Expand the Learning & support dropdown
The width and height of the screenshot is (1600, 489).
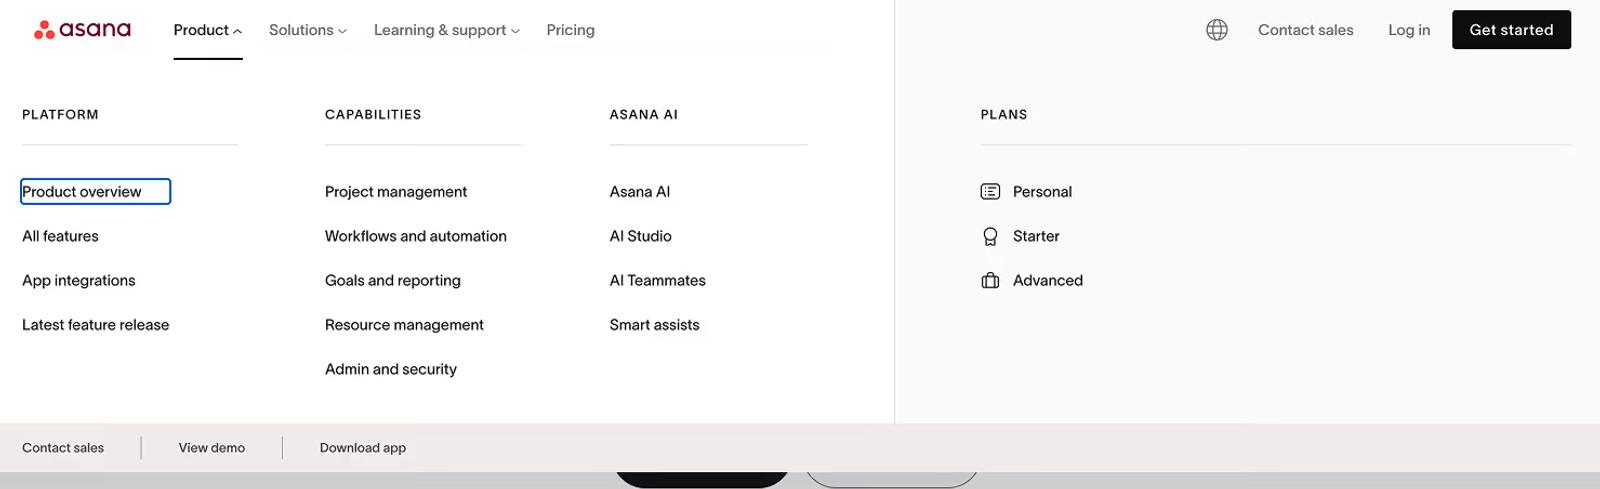pos(447,30)
